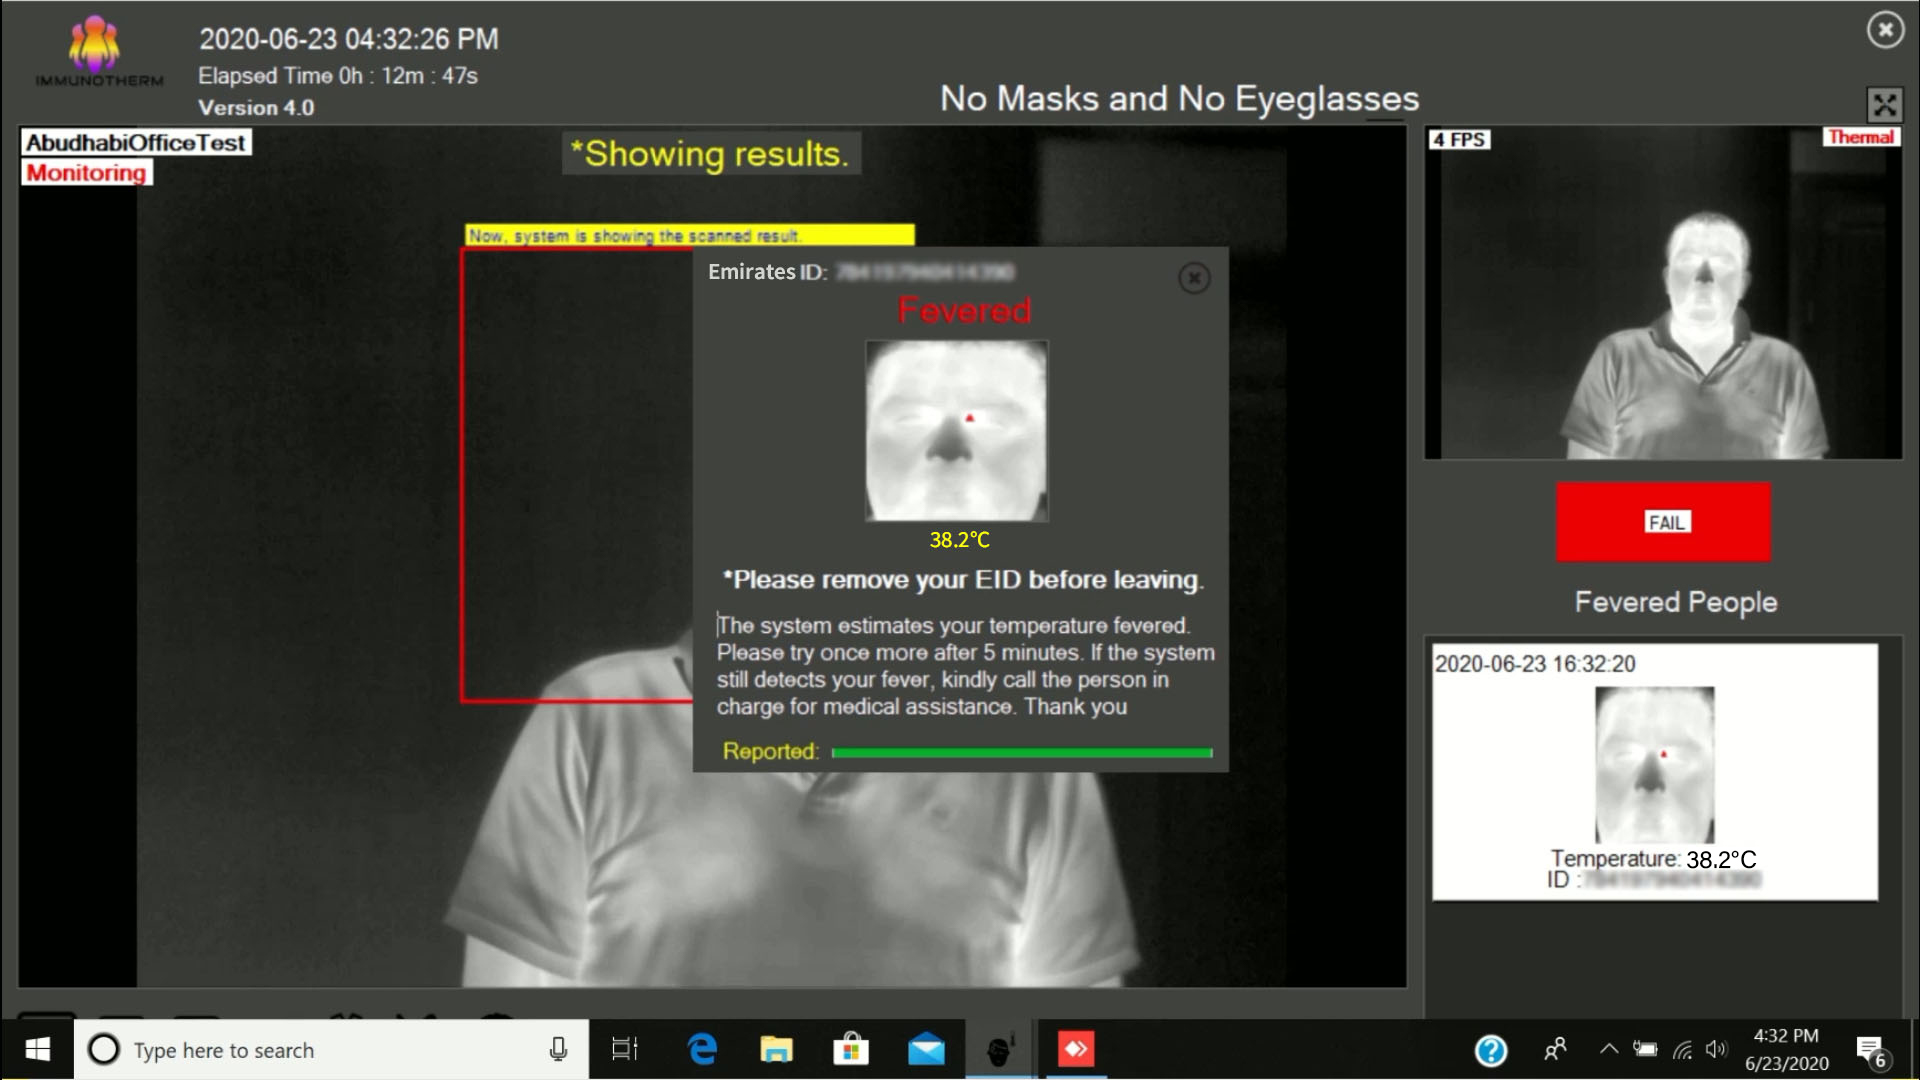This screenshot has width=1920, height=1080.
Task: Select the Thermal camera label
Action: pos(1860,138)
